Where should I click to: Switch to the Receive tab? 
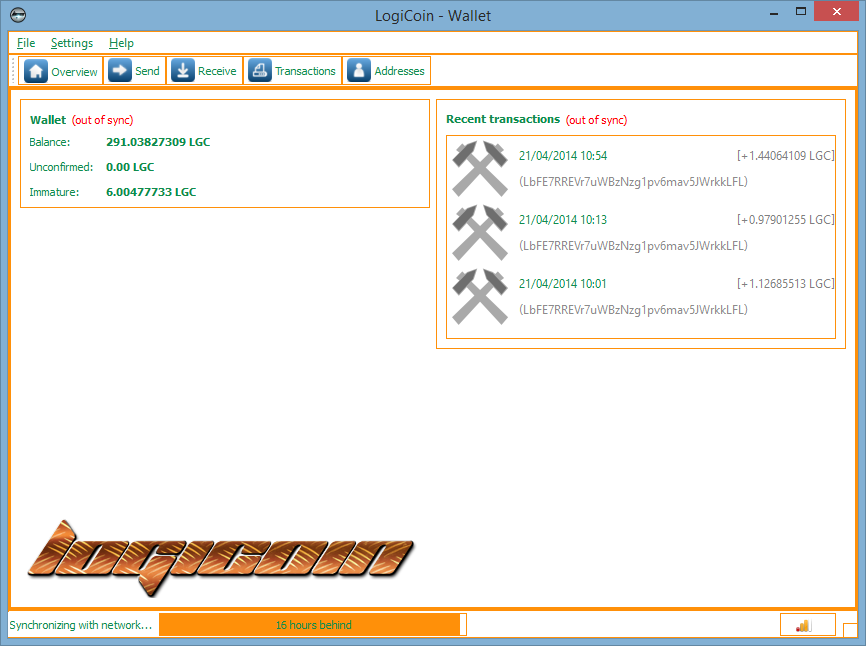(204, 71)
